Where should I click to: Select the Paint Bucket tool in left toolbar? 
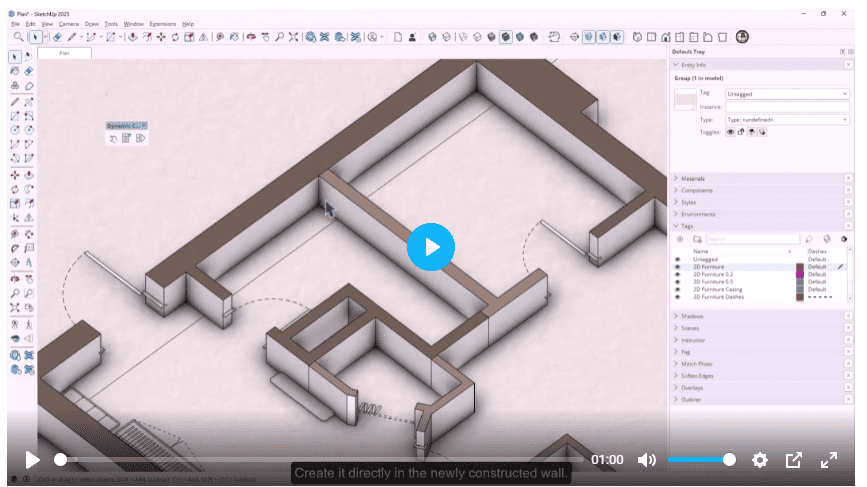coord(15,71)
